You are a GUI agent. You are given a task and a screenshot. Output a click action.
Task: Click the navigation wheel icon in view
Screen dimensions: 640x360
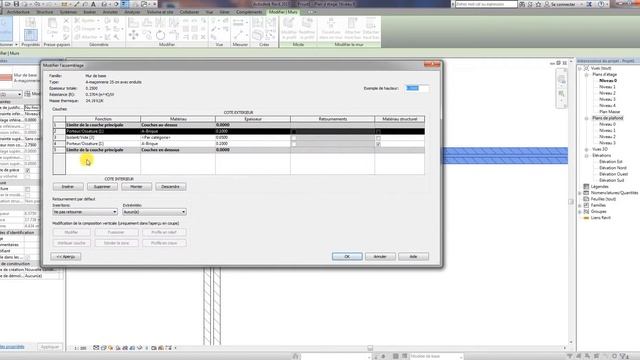pos(562,79)
